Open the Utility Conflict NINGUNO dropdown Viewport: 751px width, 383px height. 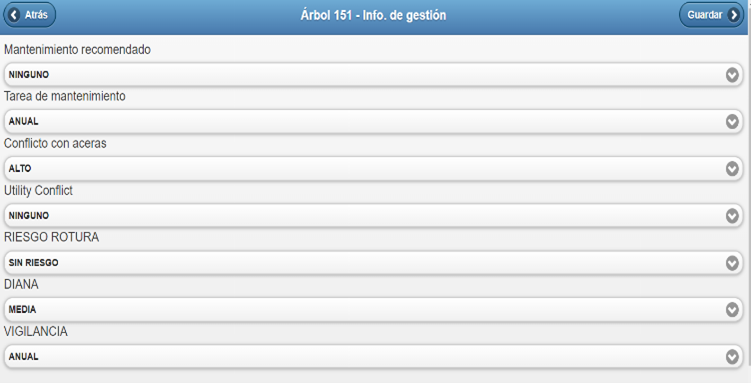[373, 215]
